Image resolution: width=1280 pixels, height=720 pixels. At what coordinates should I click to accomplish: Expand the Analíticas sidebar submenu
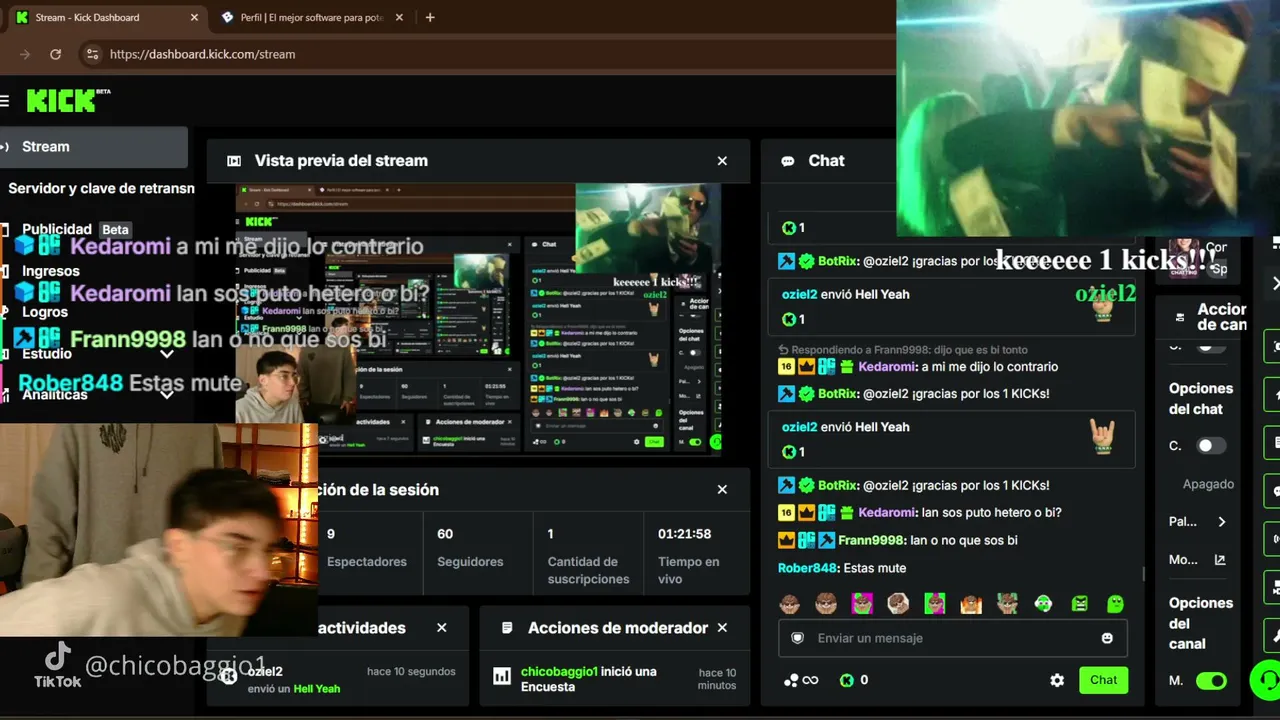[x=167, y=395]
